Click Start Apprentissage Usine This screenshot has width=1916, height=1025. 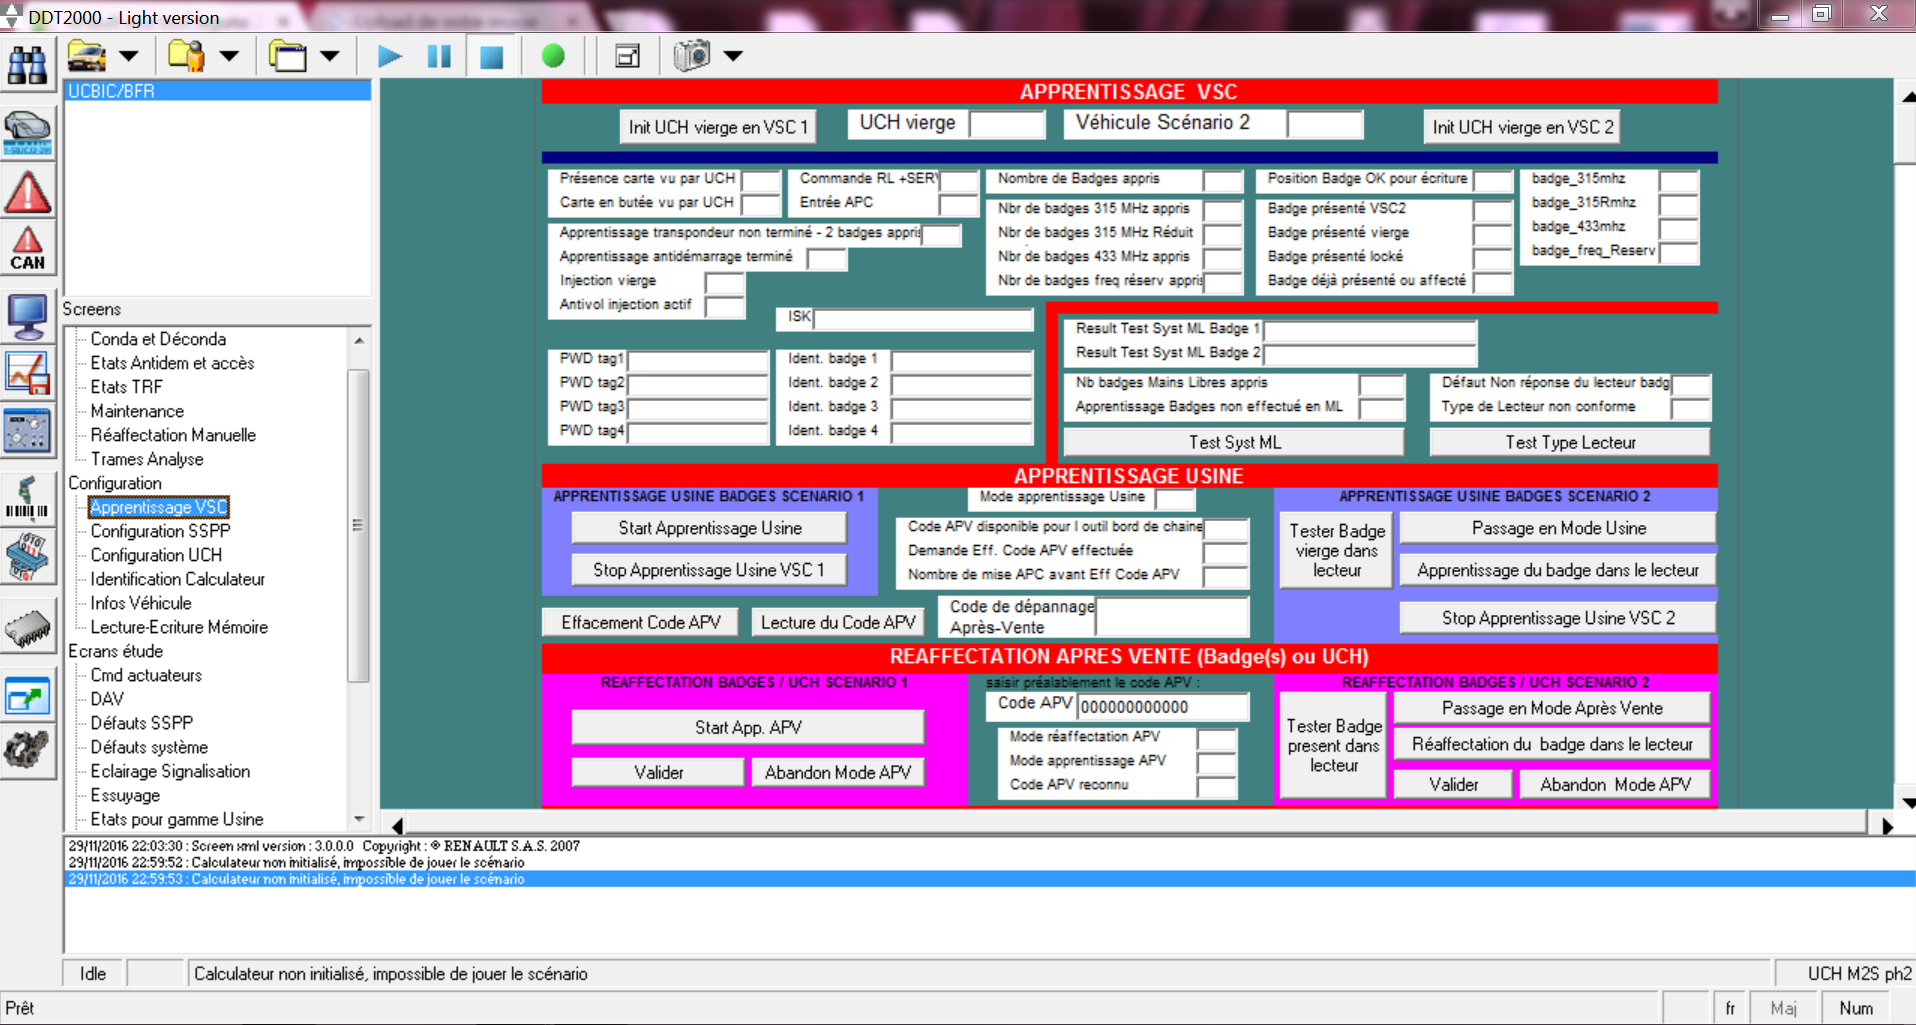pos(709,528)
